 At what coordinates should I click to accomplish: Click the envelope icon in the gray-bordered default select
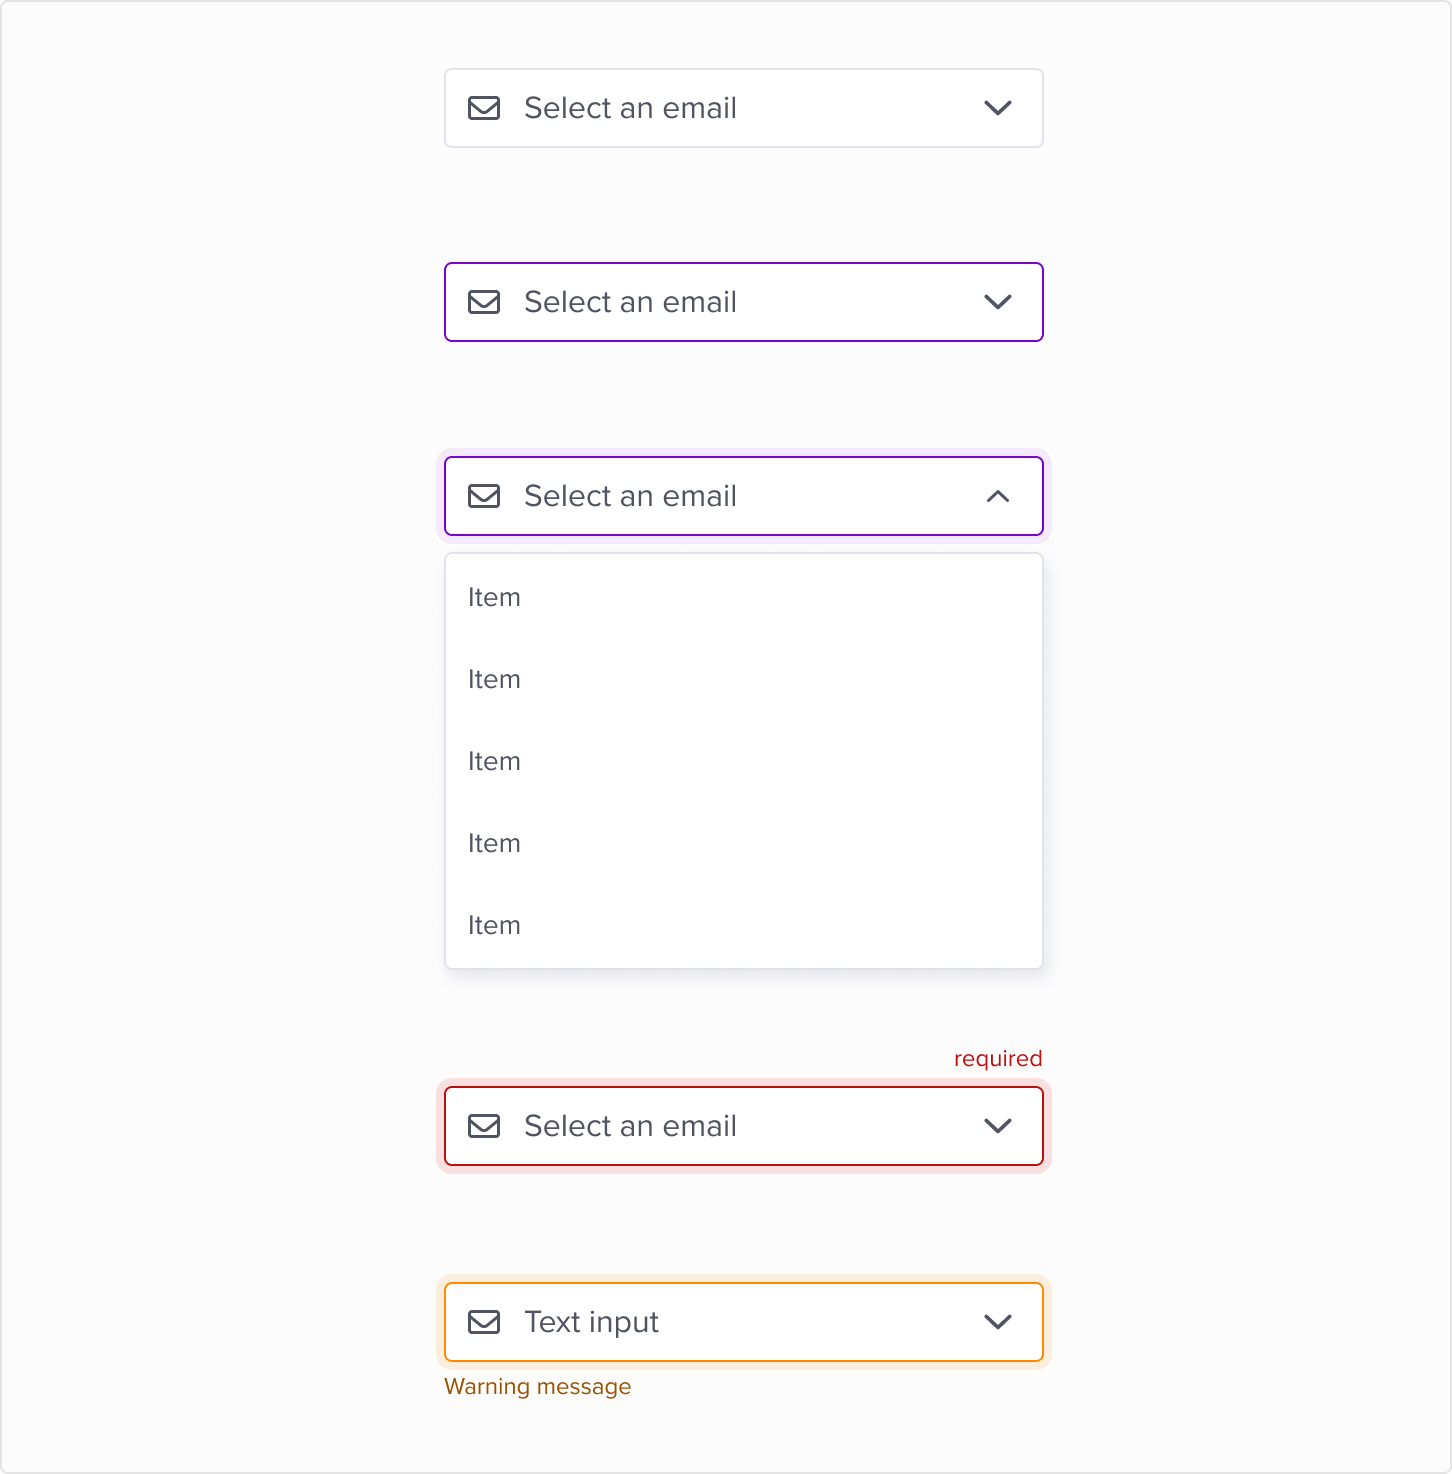point(484,108)
